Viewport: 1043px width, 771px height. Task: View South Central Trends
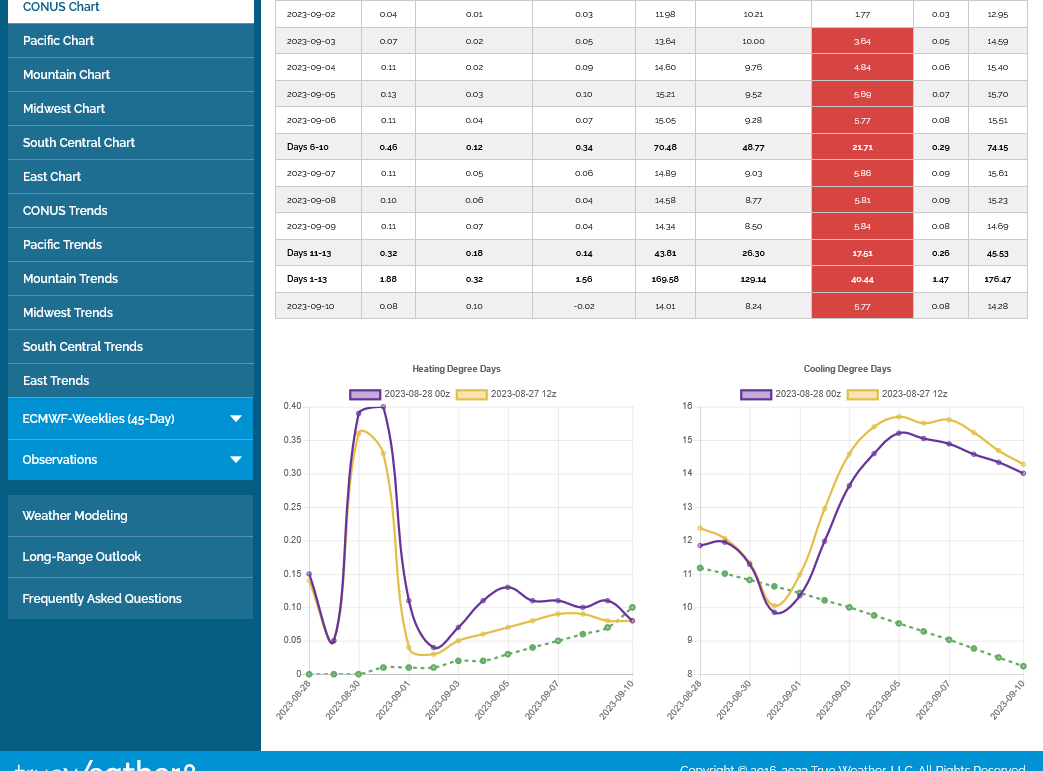coord(131,346)
